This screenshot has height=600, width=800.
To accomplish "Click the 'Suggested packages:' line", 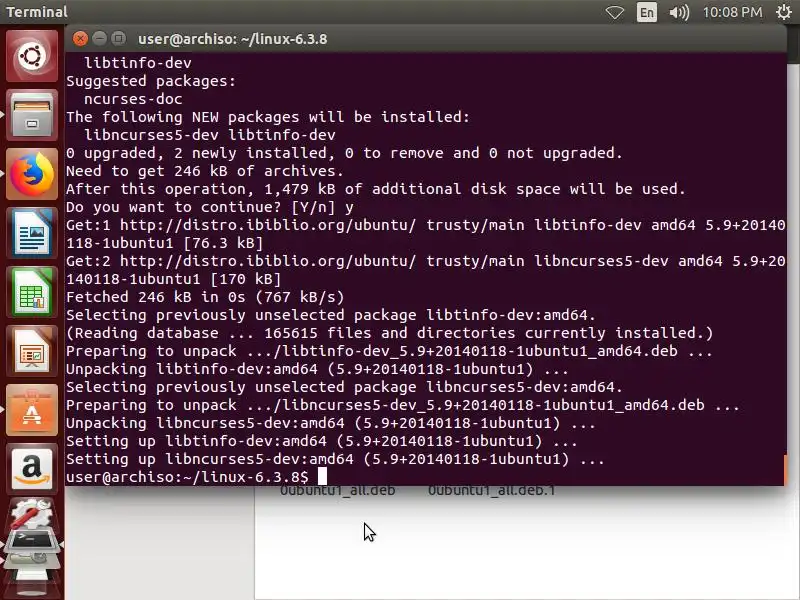I will click(x=151, y=81).
